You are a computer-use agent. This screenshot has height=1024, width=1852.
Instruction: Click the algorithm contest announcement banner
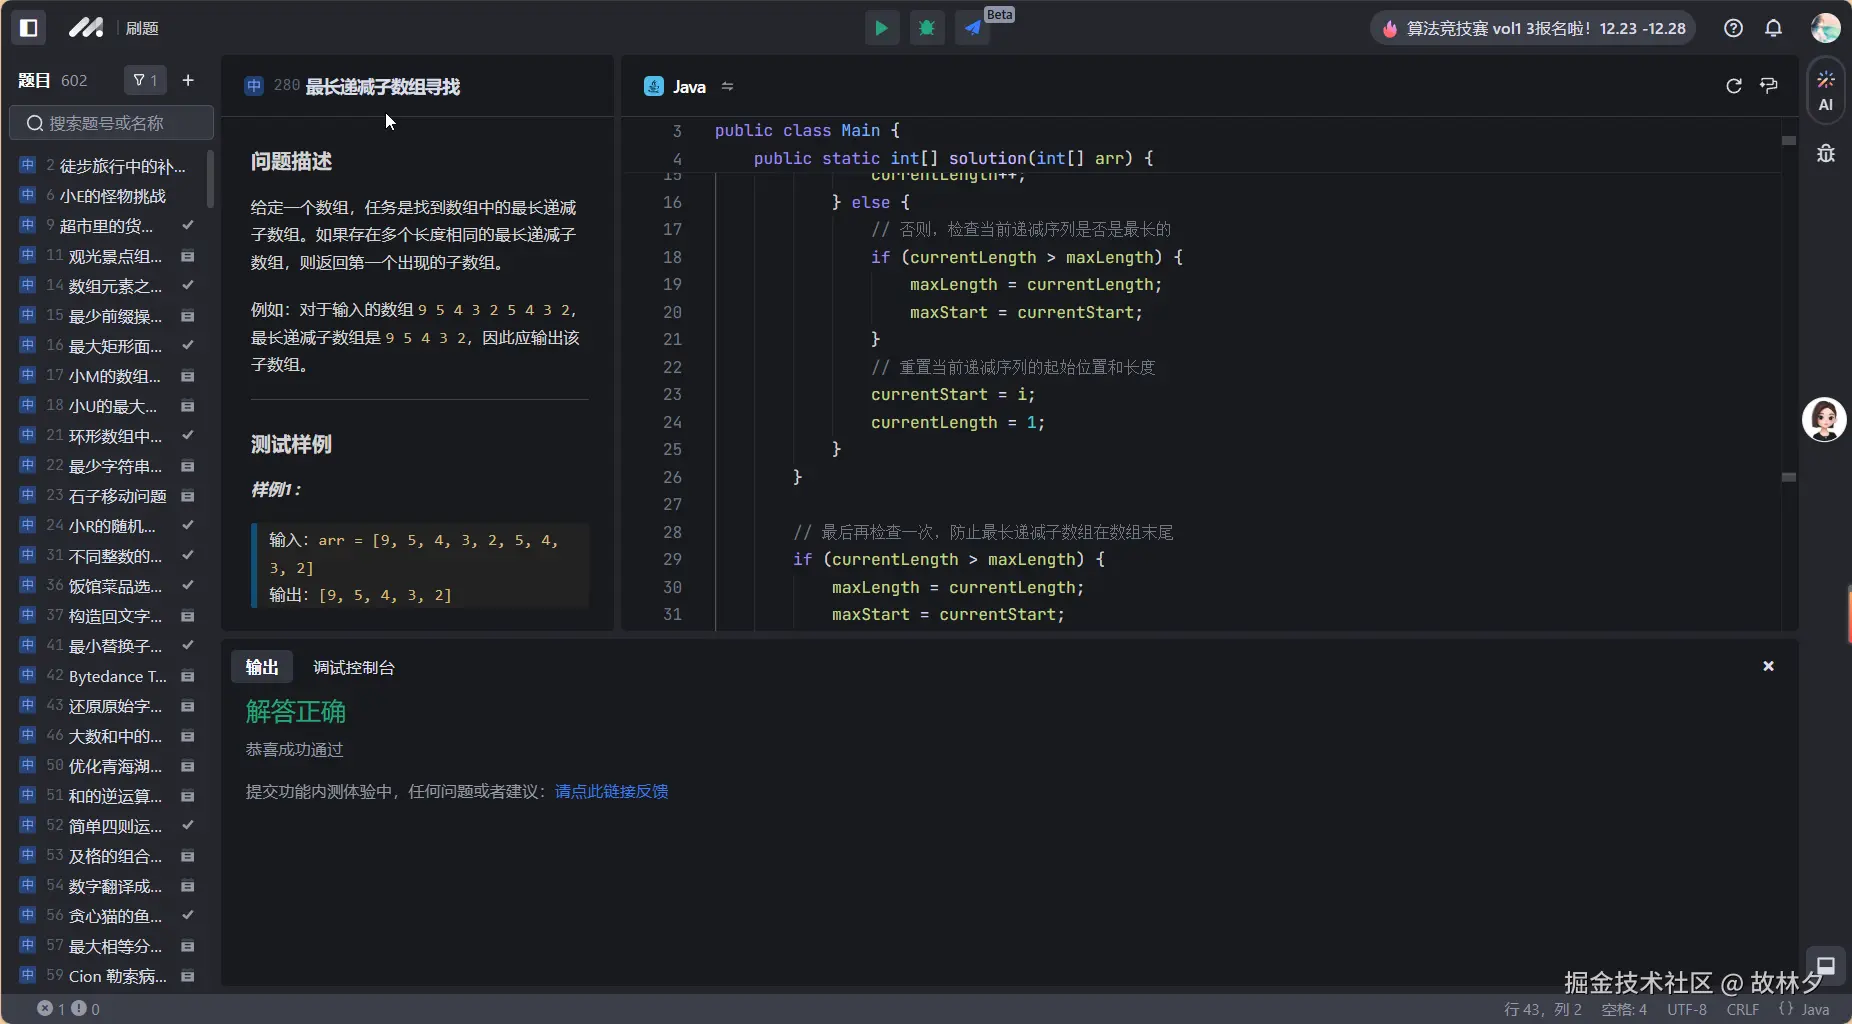[1535, 28]
